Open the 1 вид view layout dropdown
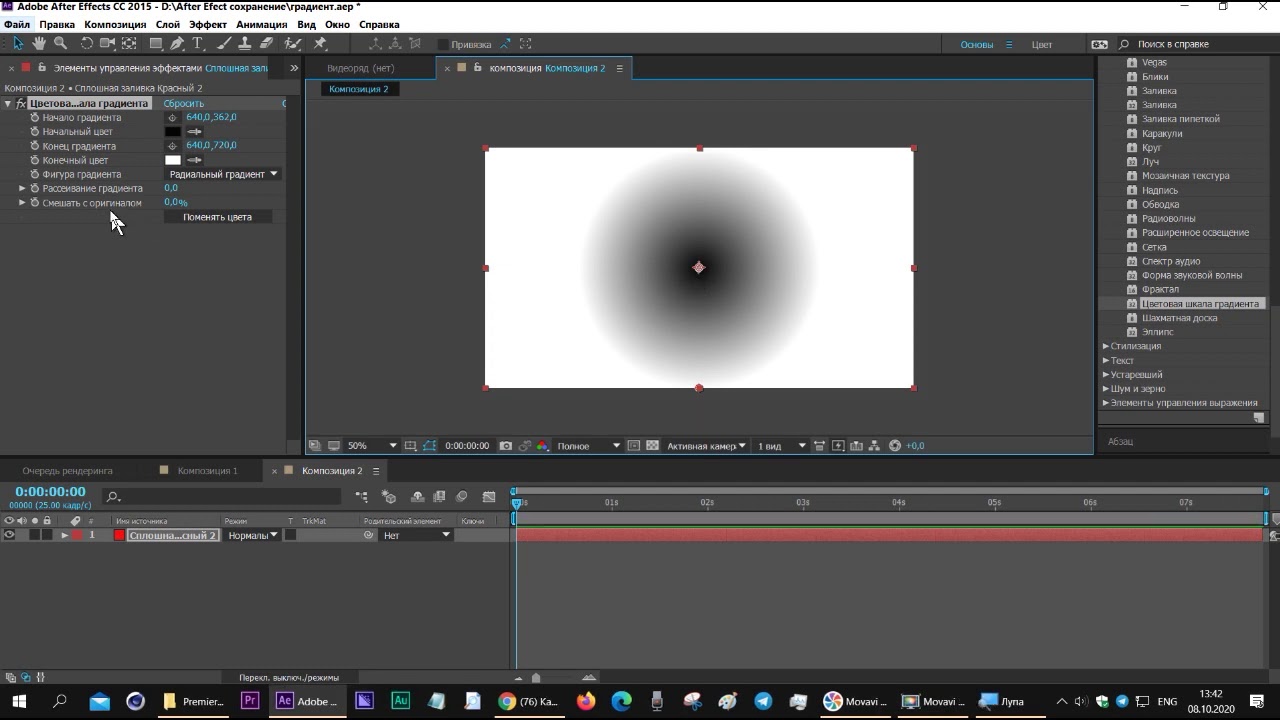 point(781,446)
